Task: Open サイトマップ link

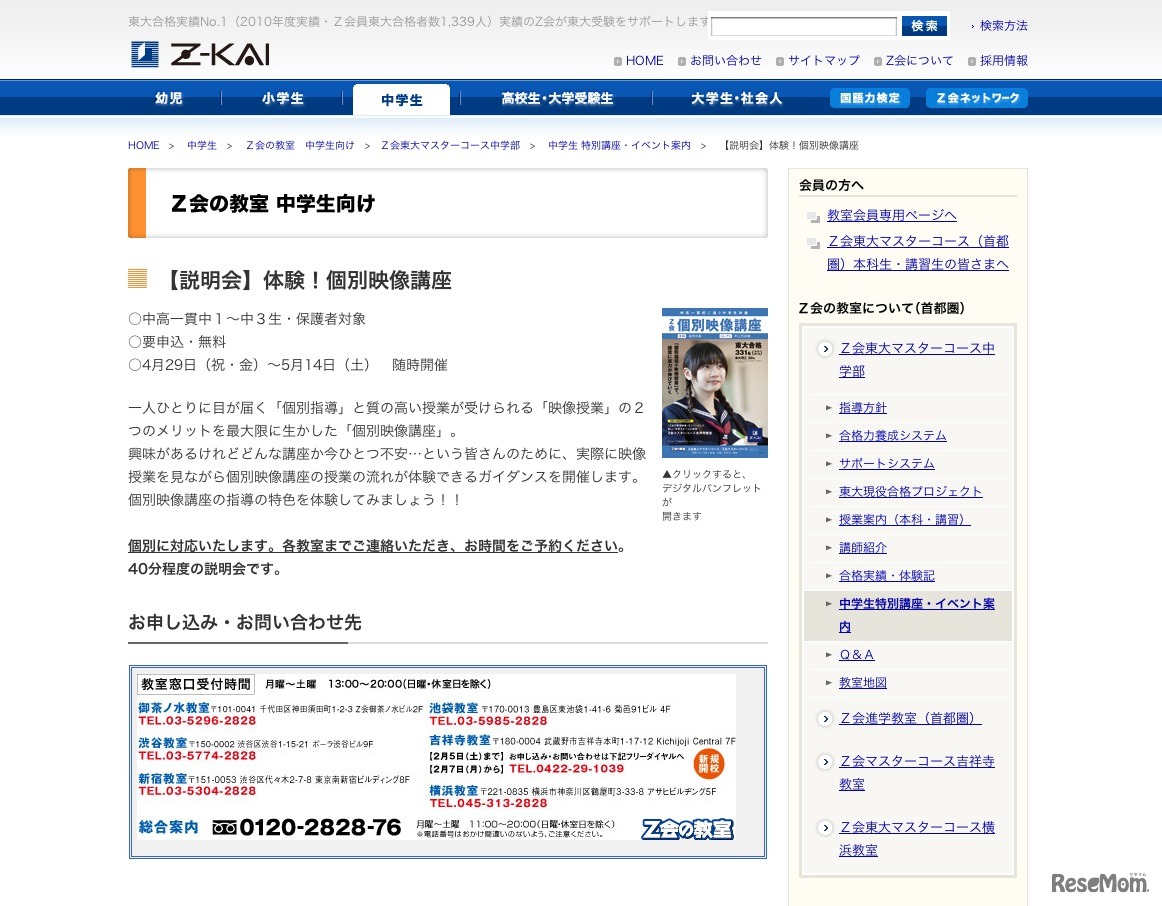Action: point(823,61)
